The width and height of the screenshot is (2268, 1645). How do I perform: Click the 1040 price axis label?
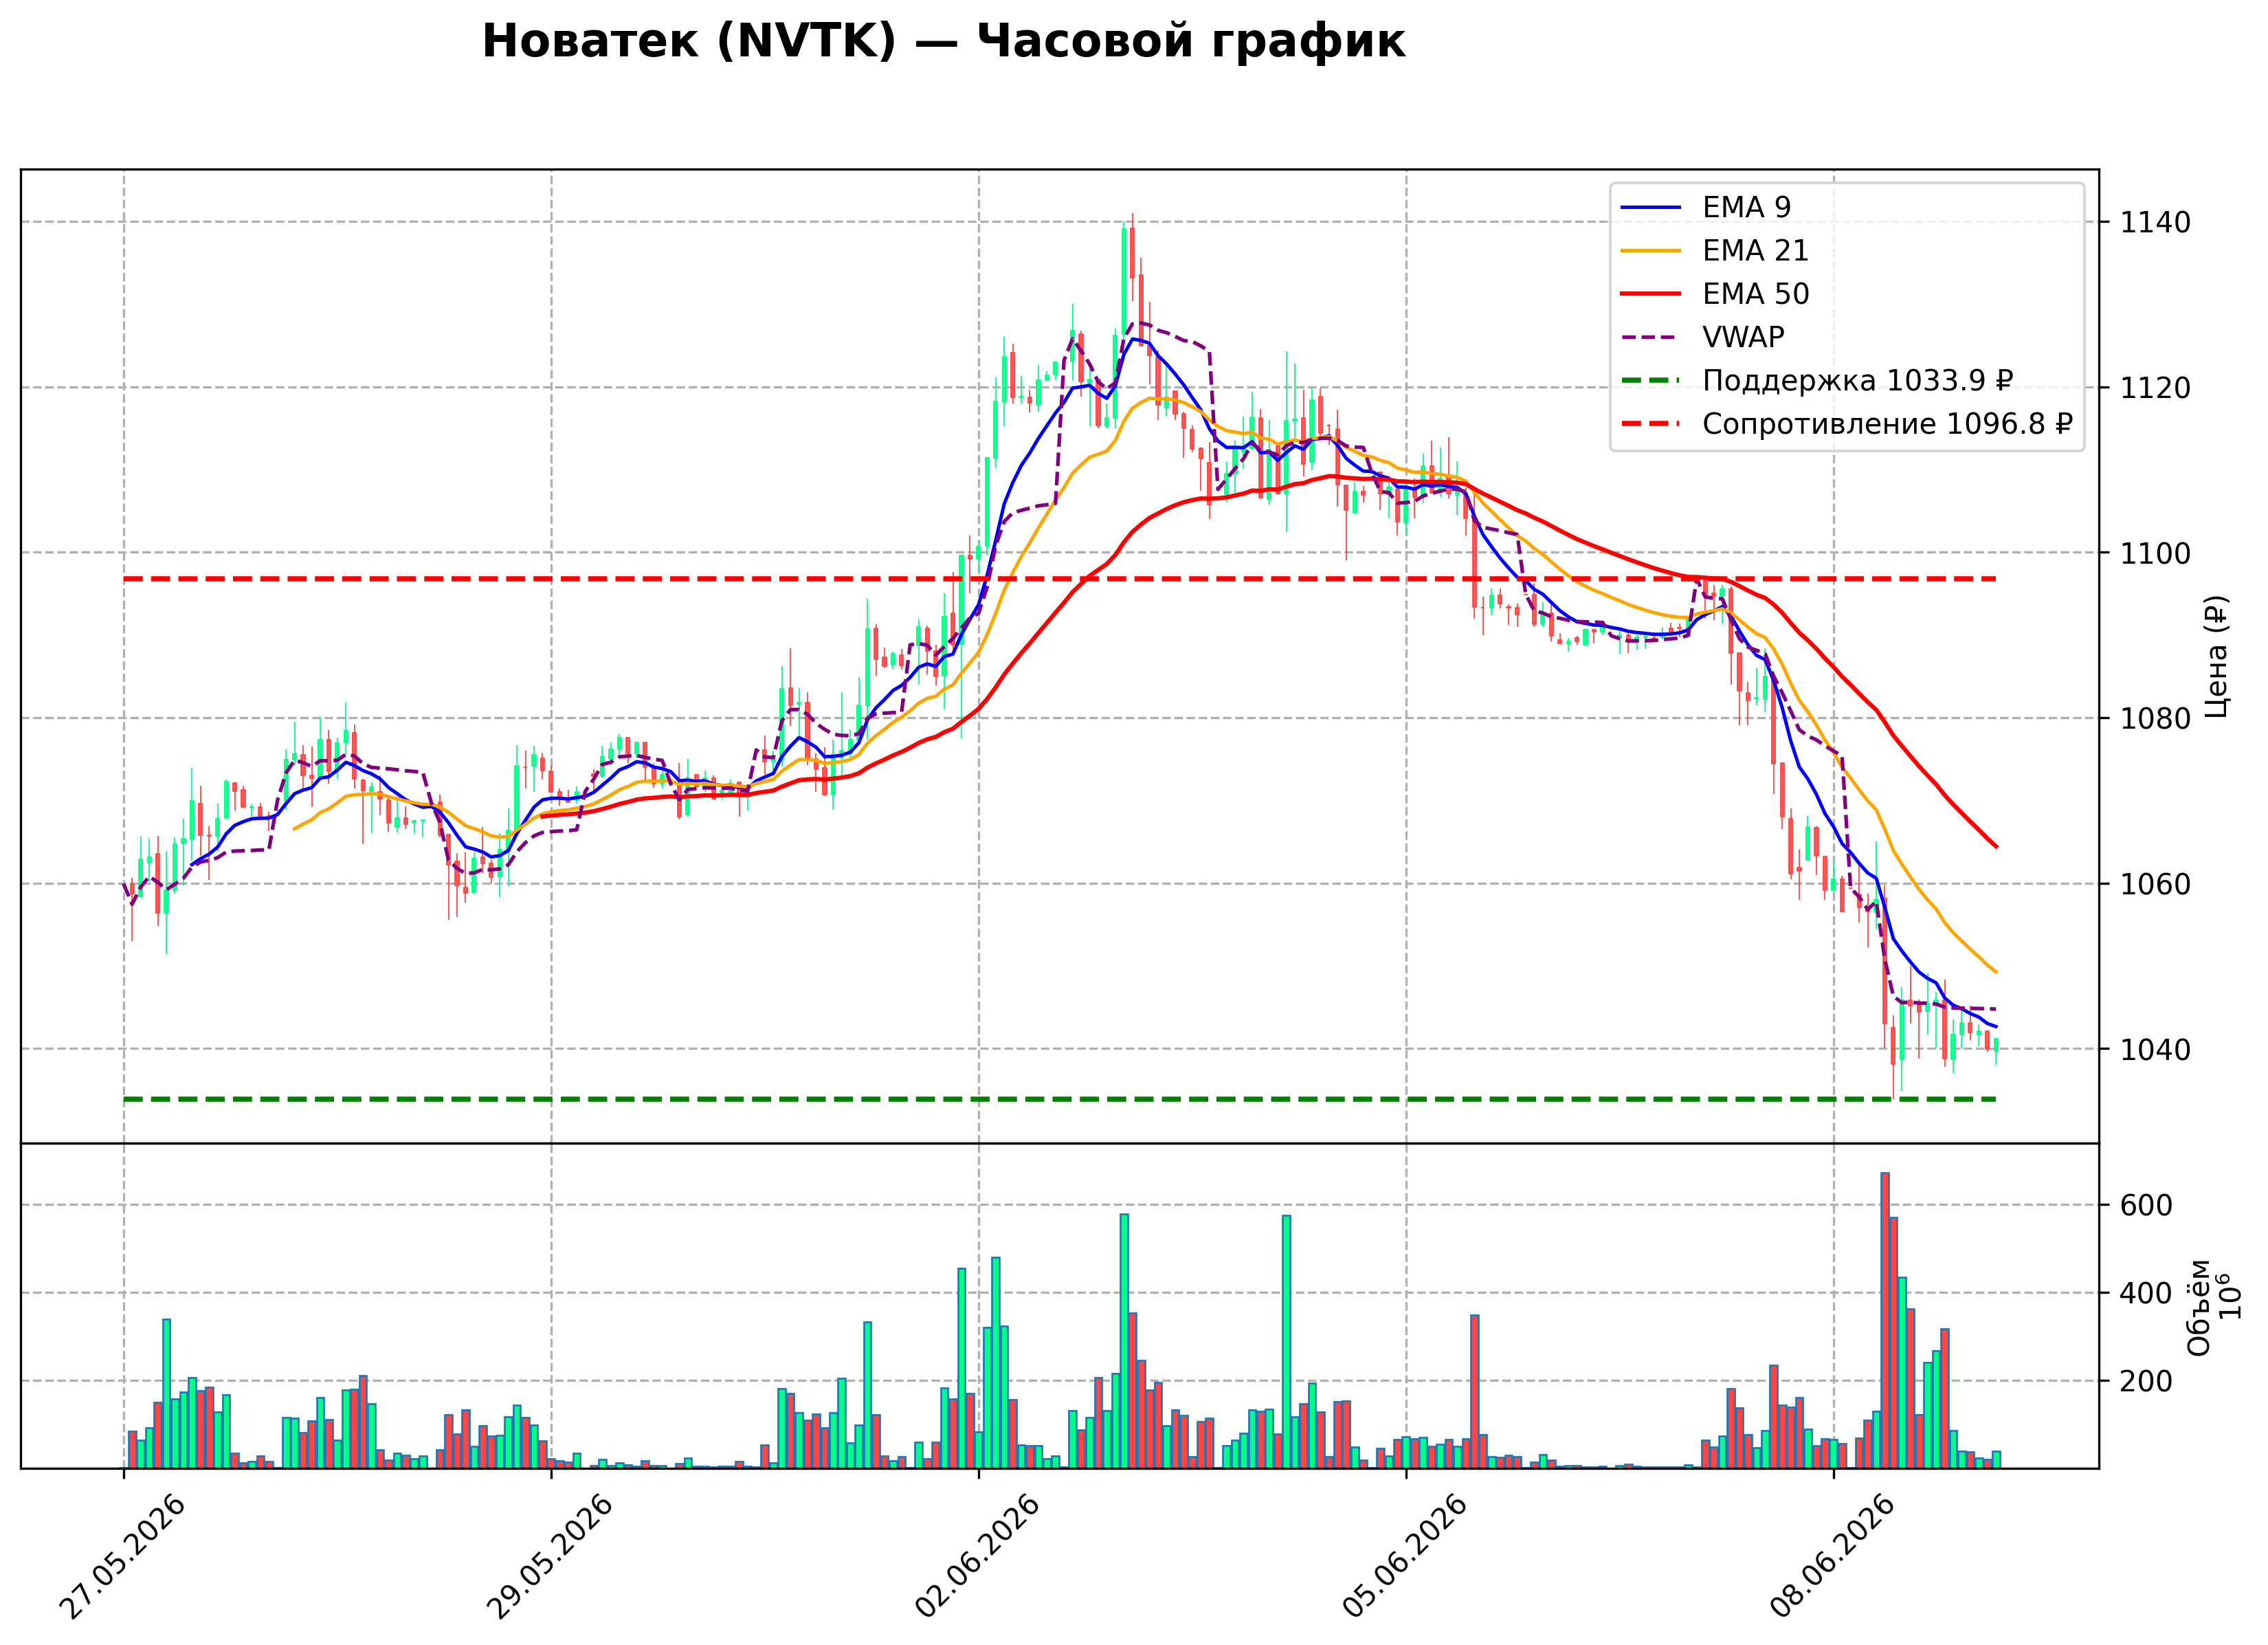[2155, 1049]
